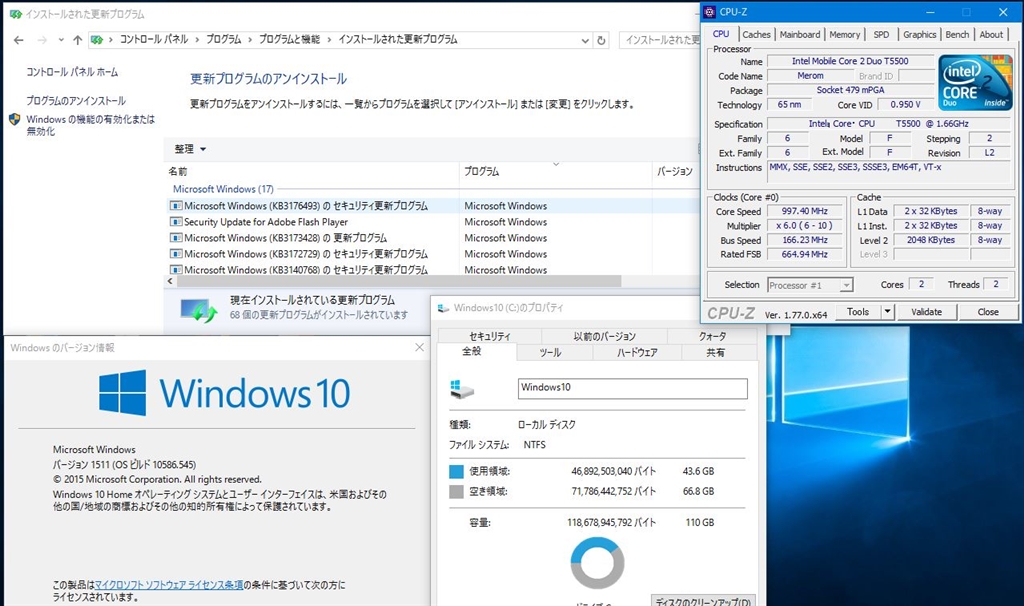
Task: Switch to Caches tab in CPU-Z
Action: click(756, 35)
